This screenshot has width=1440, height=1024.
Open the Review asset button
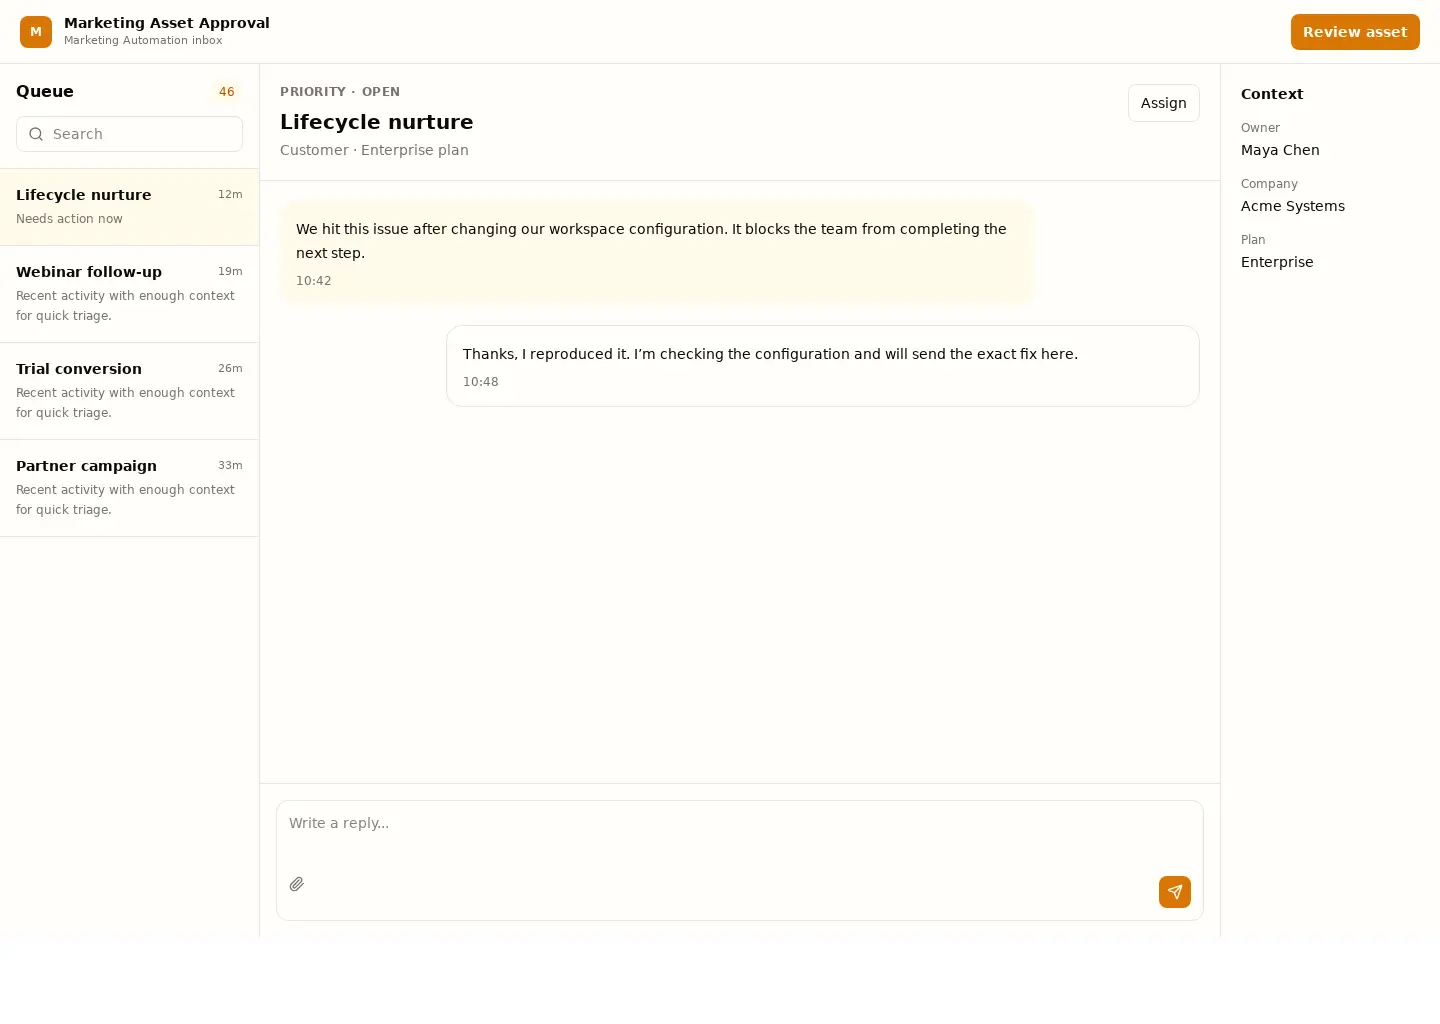click(1355, 32)
